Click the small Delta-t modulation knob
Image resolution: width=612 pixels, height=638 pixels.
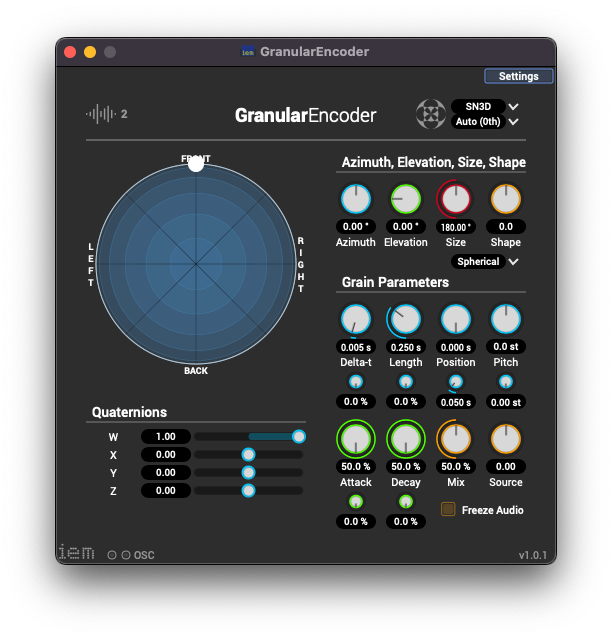[x=356, y=382]
